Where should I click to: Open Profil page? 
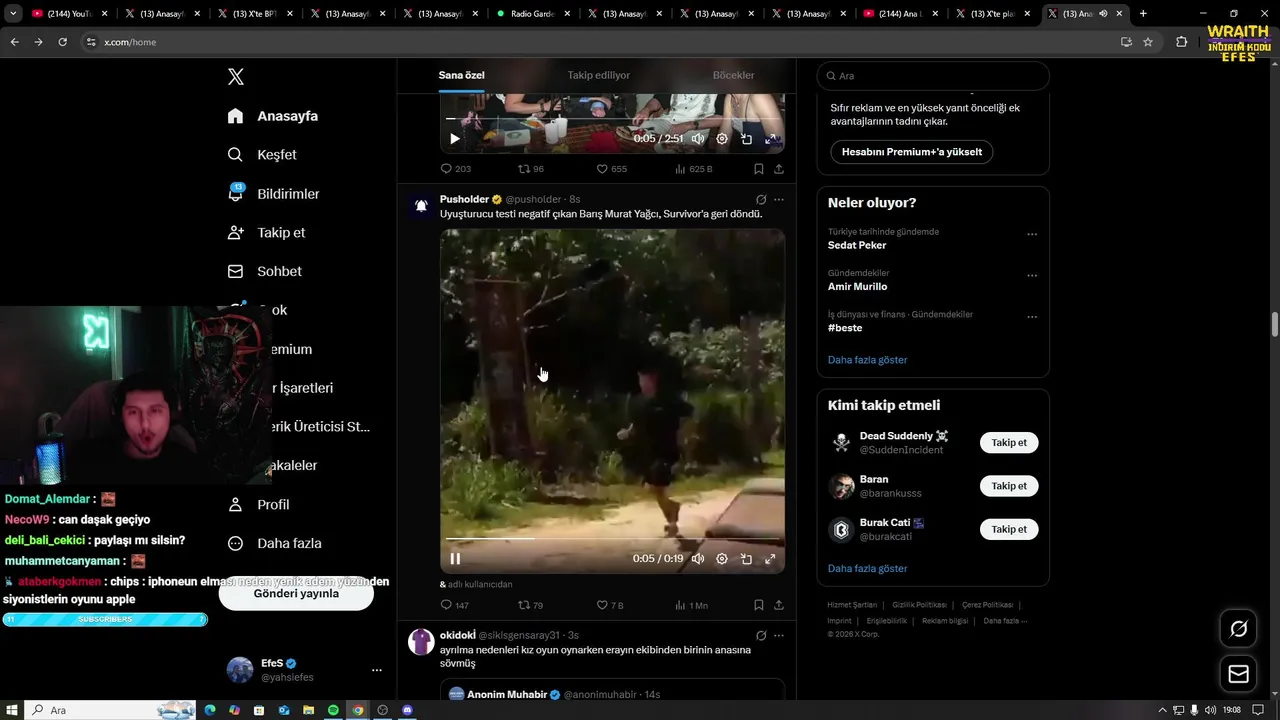click(258, 504)
